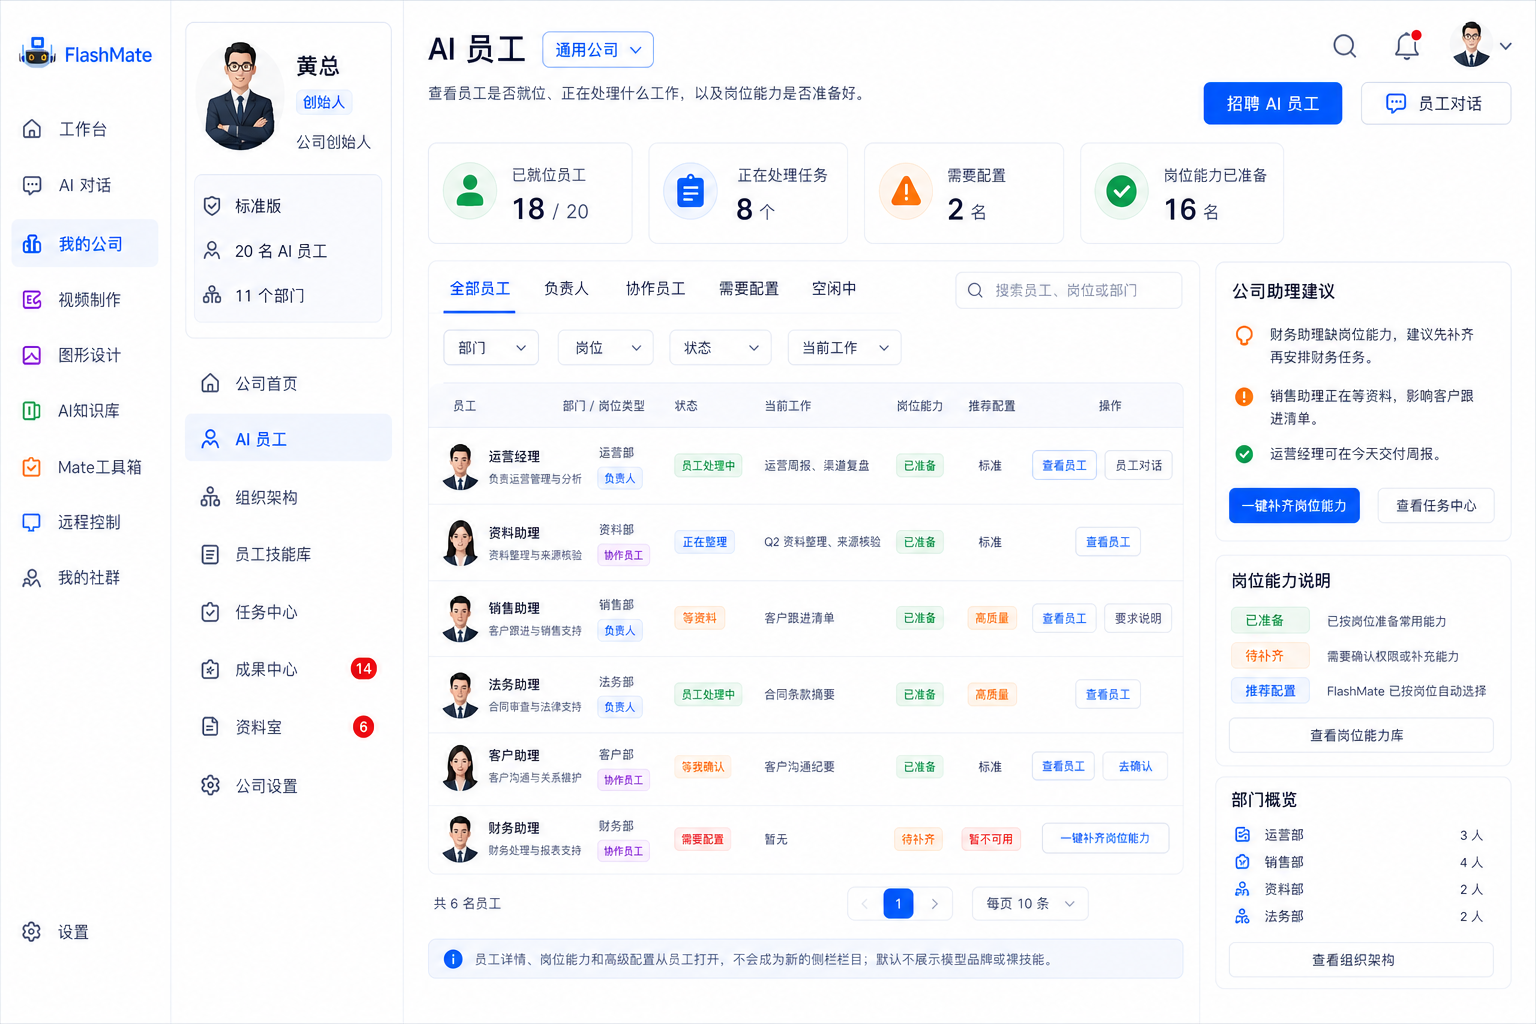The width and height of the screenshot is (1536, 1024).
Task: Open 设置 gear at sidebar bottom
Action: click(32, 932)
